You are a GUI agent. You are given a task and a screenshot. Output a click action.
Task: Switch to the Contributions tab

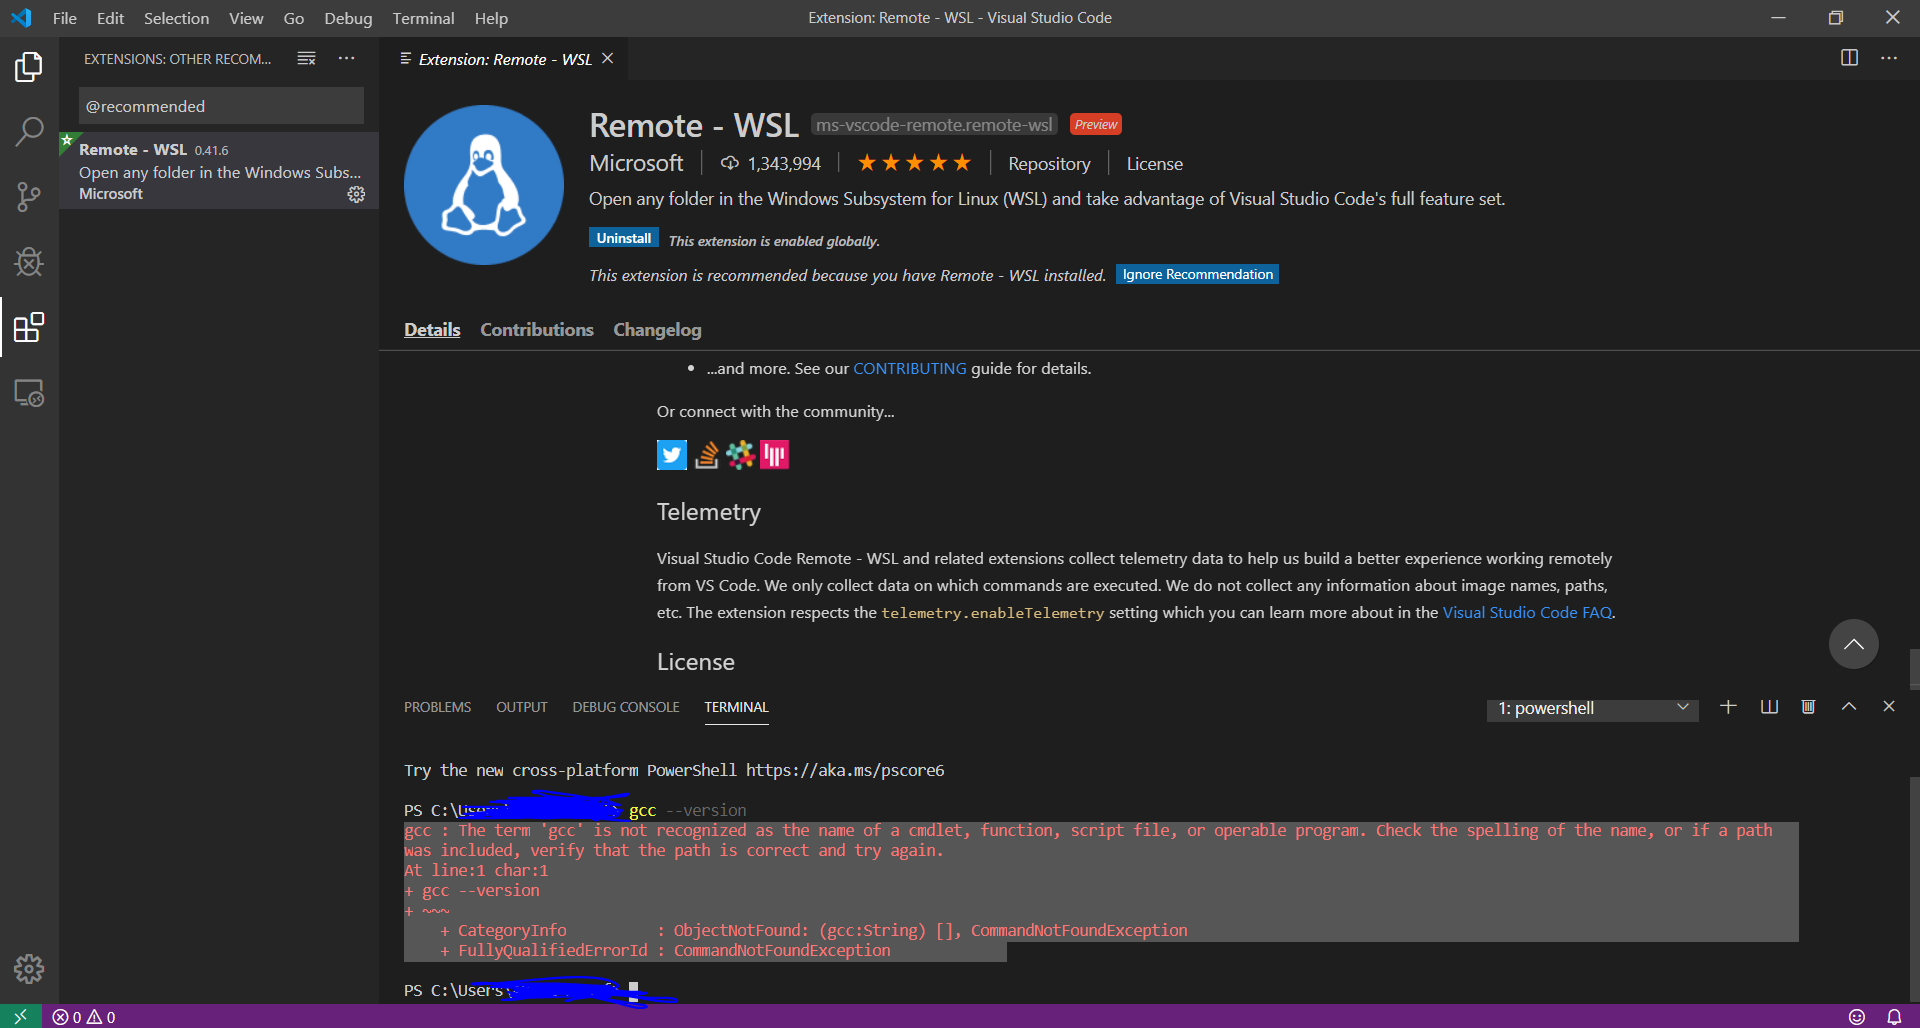tap(537, 330)
